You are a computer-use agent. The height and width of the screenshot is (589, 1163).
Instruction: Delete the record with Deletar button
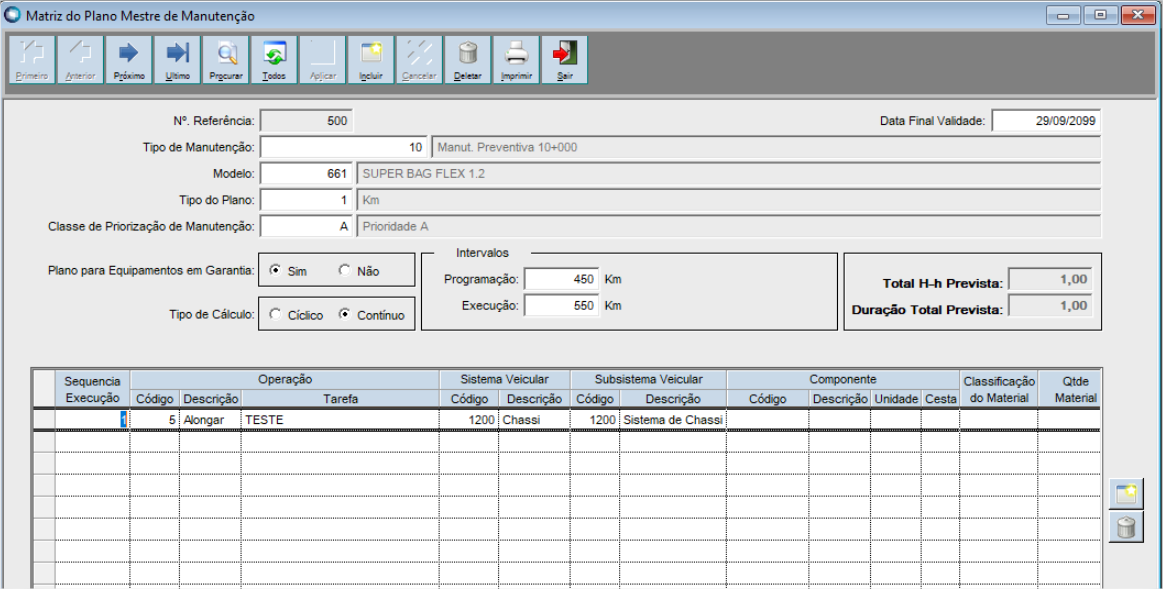click(x=467, y=60)
